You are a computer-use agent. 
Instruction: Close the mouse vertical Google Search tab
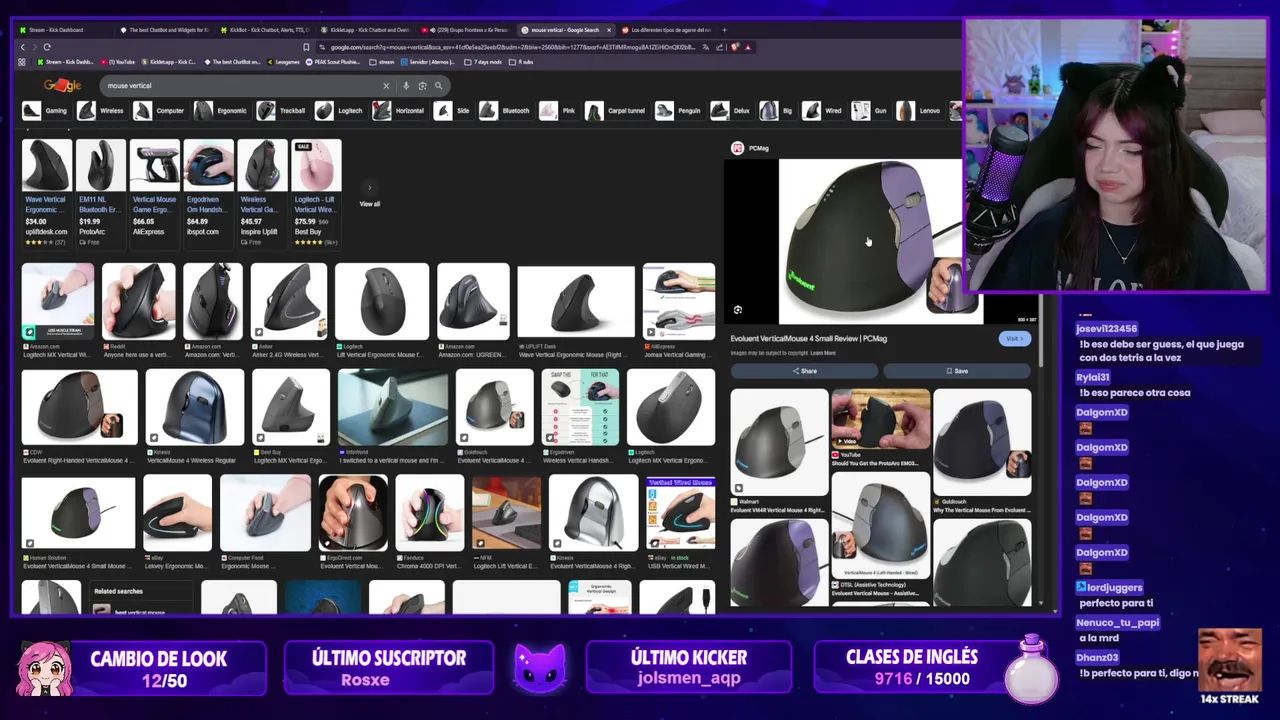[608, 30]
